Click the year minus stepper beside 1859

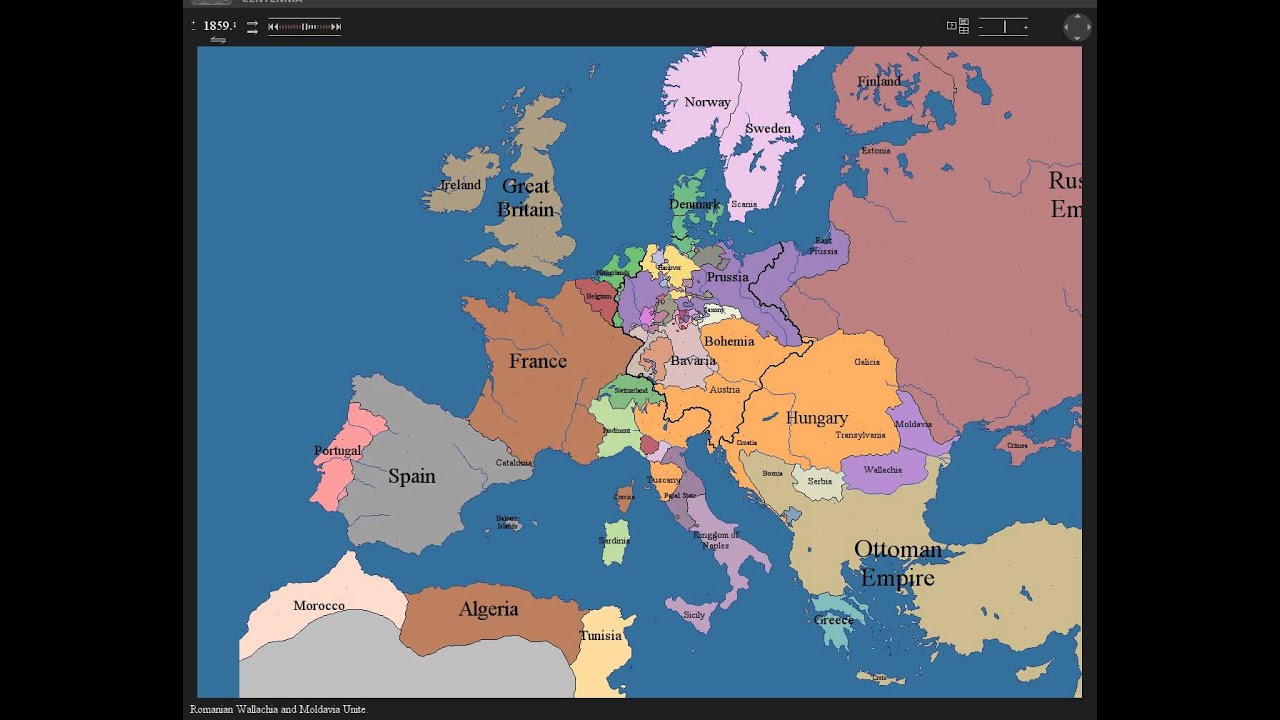(x=193, y=30)
